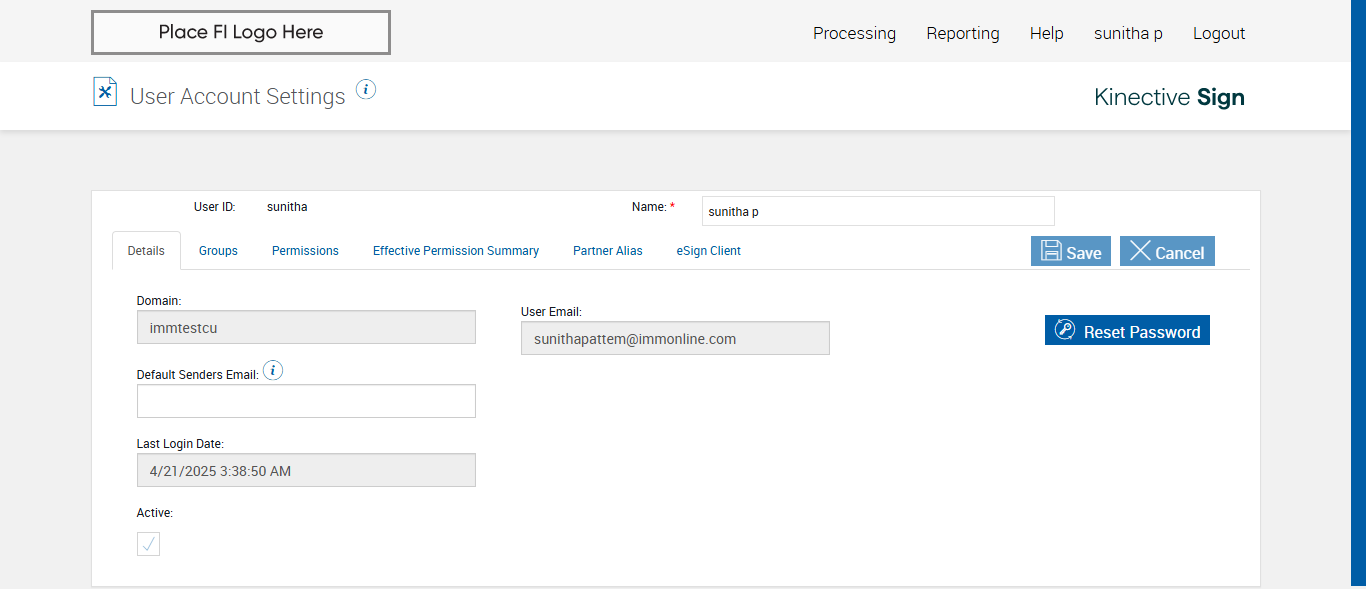Open the Help menu
This screenshot has height=589, width=1366.
pos(1046,34)
